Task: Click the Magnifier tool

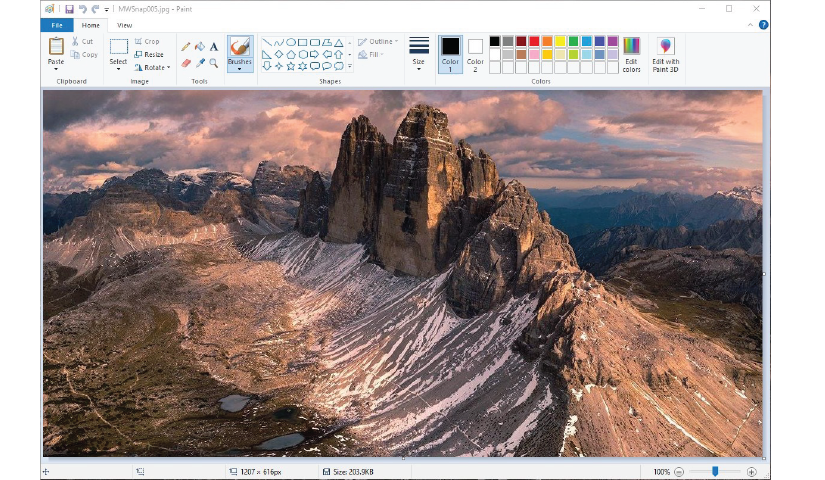Action: [x=214, y=62]
